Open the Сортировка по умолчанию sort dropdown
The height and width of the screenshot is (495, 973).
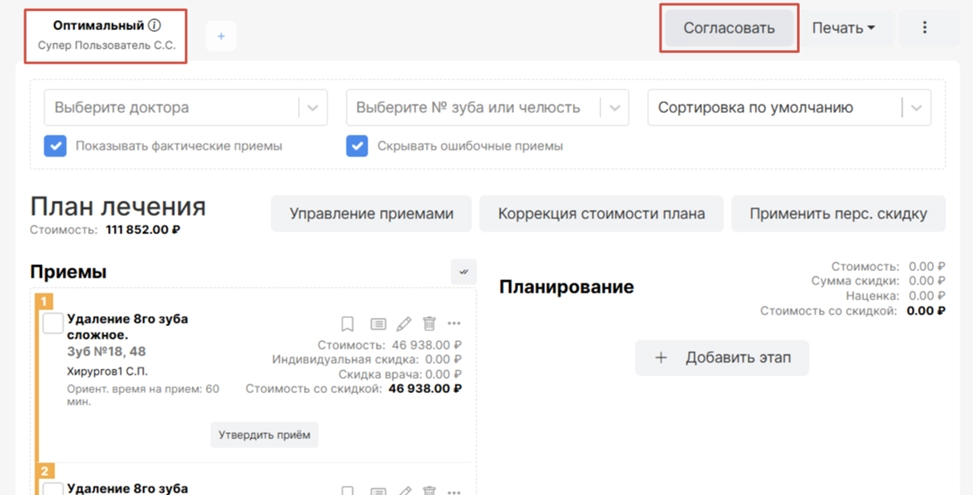click(x=916, y=108)
